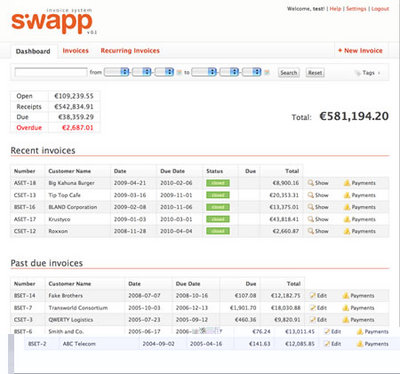
Task: Click due amount €1,901.70
Action: coord(243,308)
